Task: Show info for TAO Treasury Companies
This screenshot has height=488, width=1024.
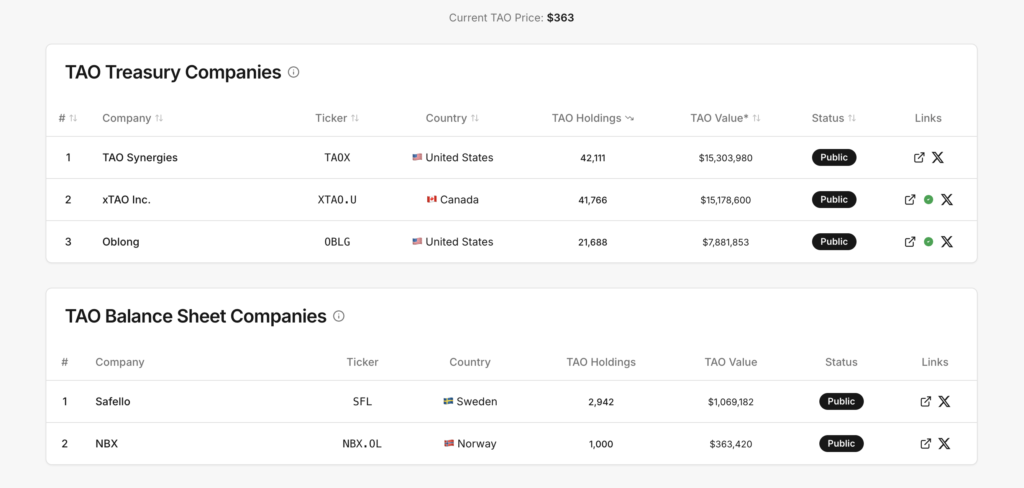Action: (x=294, y=72)
